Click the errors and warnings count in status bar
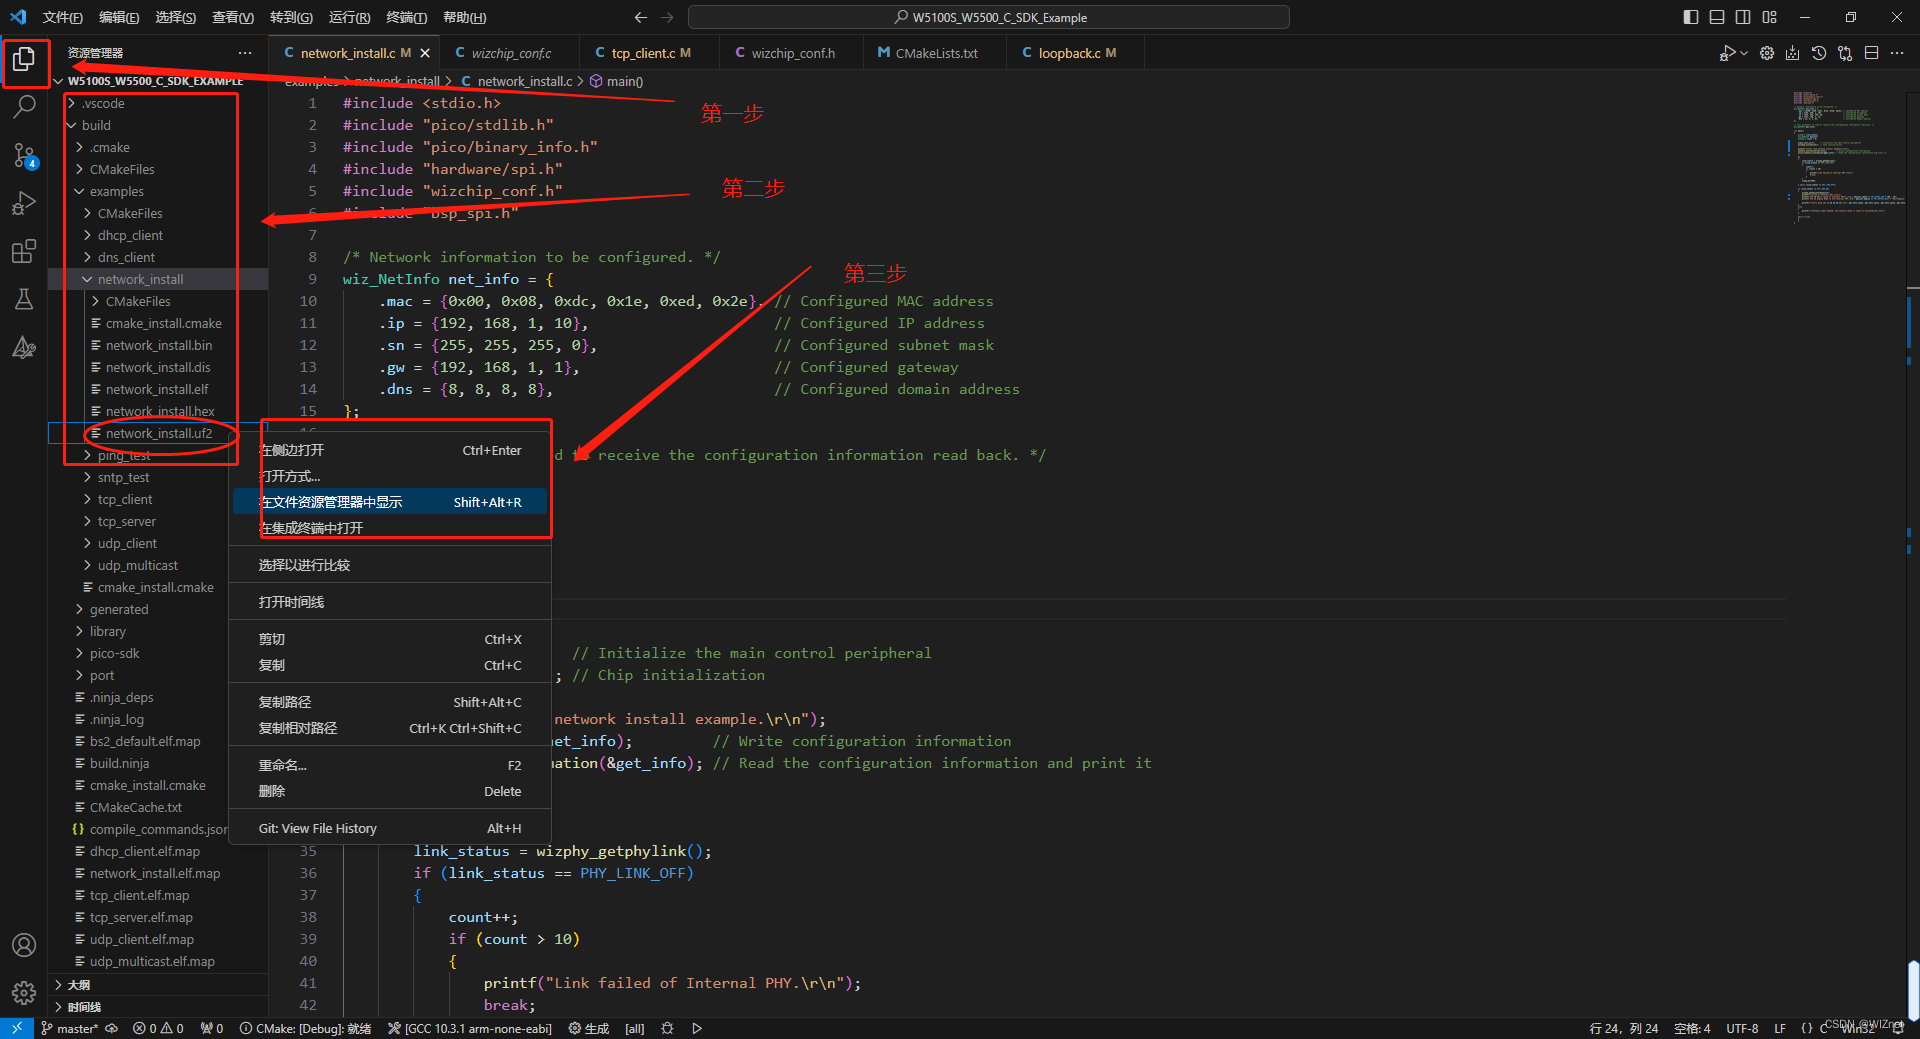The width and height of the screenshot is (1920, 1039). point(158,1028)
